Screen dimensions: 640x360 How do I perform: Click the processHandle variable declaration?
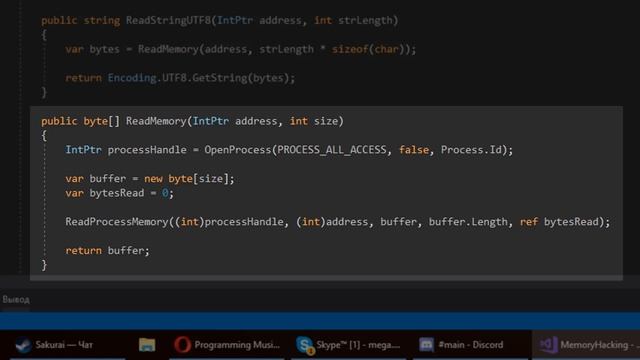pyautogui.click(x=147, y=150)
